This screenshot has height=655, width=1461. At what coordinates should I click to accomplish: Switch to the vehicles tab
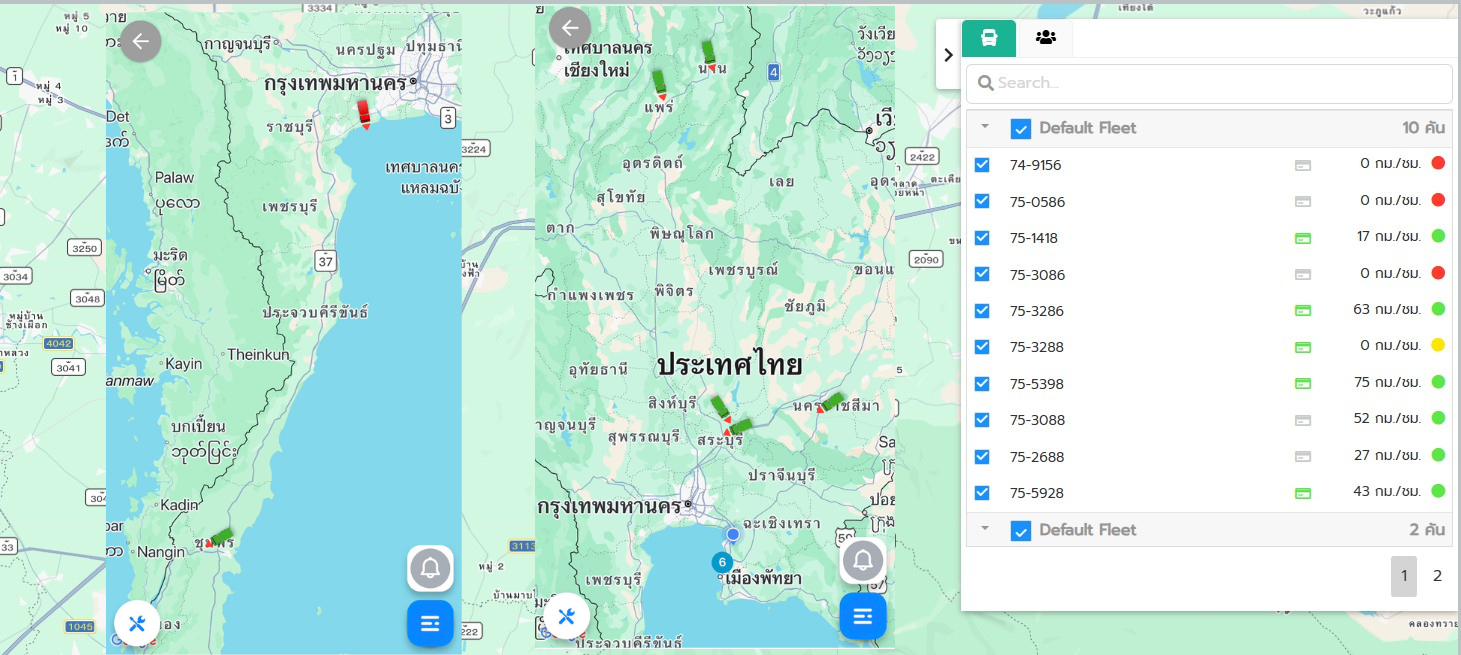(x=988, y=38)
